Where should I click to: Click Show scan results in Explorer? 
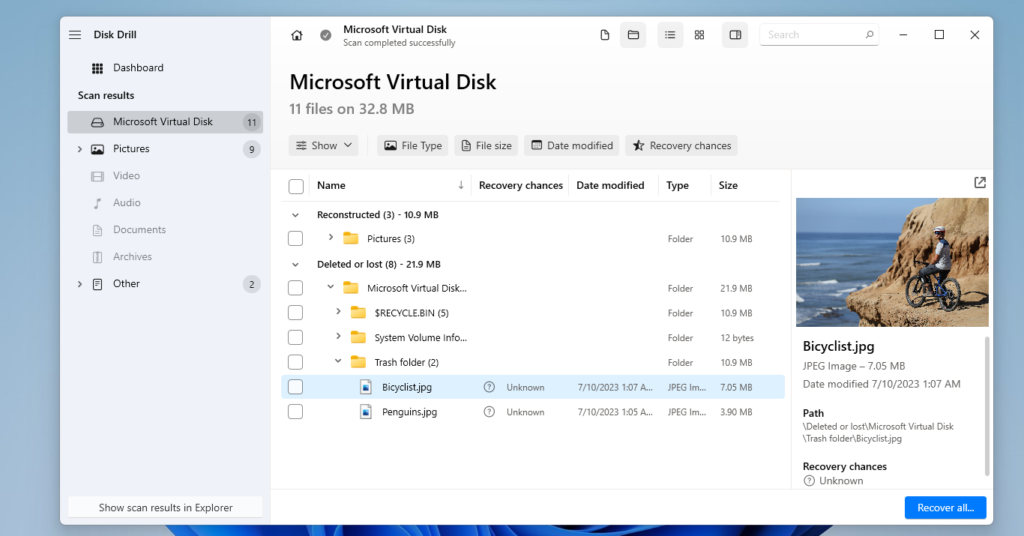click(x=165, y=507)
